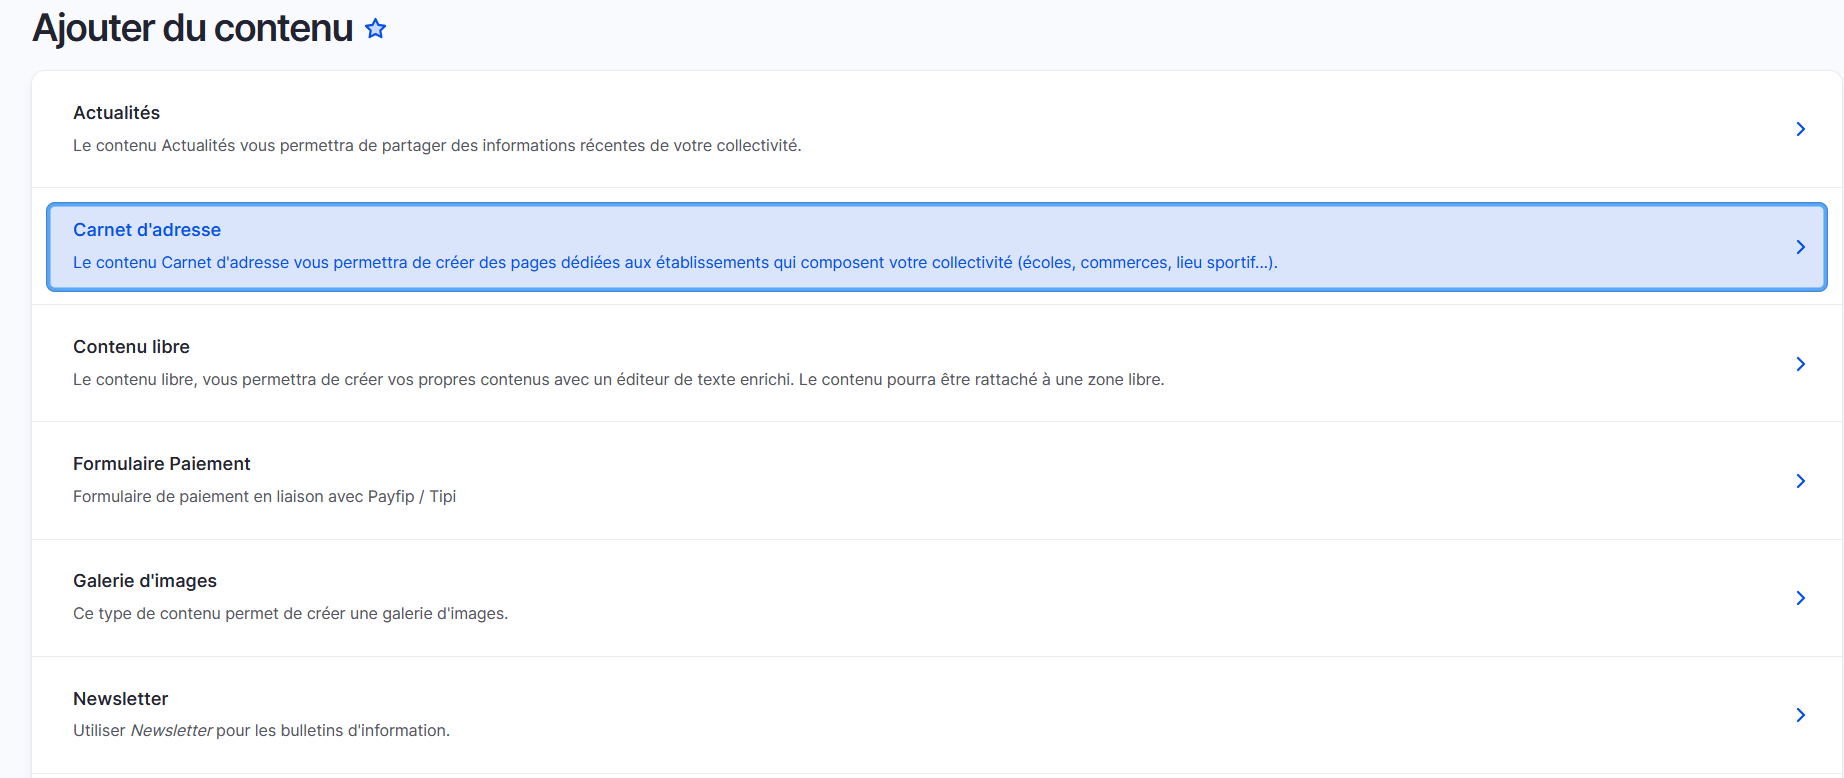Click the chevron arrow in Newsletter row
The image size is (1844, 778).
pyautogui.click(x=1800, y=715)
